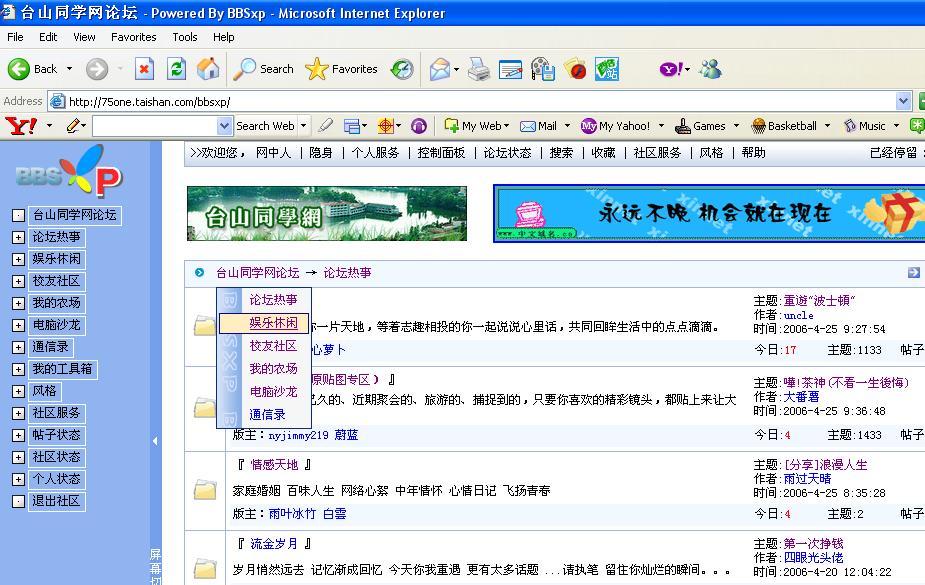Click the IE Home toolbar icon
925x585 pixels.
(208, 69)
